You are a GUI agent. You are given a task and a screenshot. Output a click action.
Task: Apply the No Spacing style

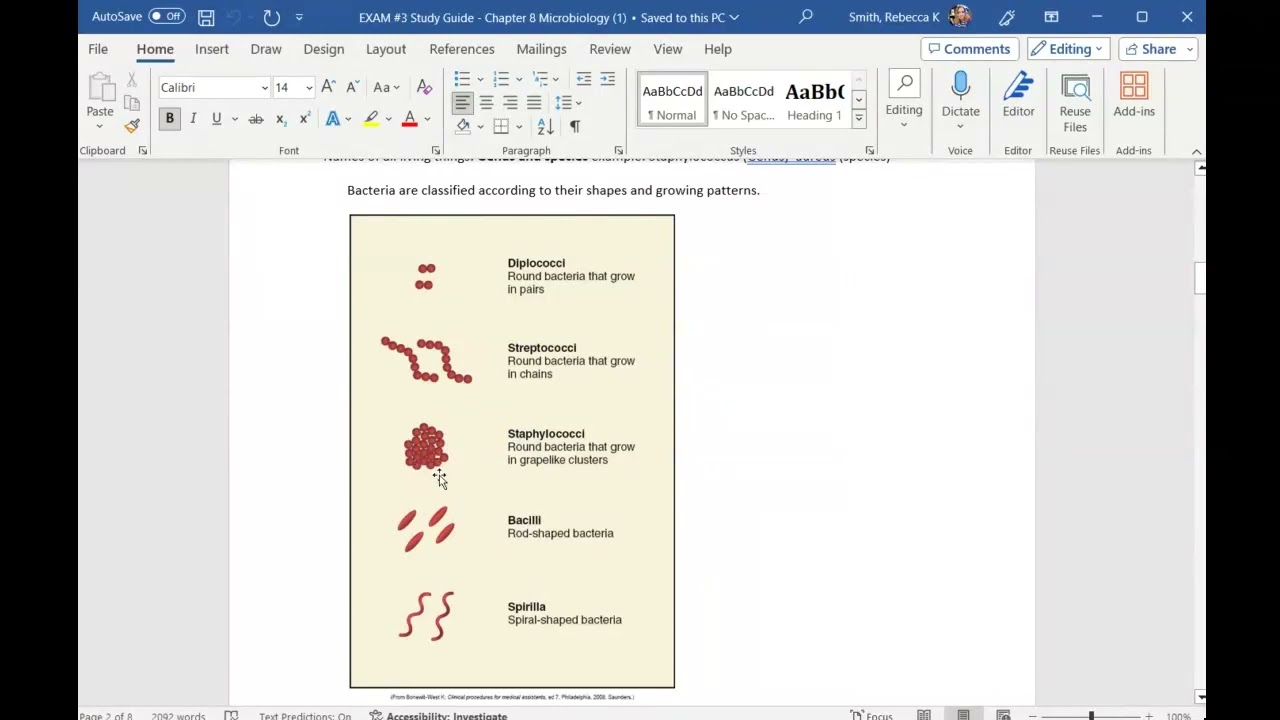point(743,99)
